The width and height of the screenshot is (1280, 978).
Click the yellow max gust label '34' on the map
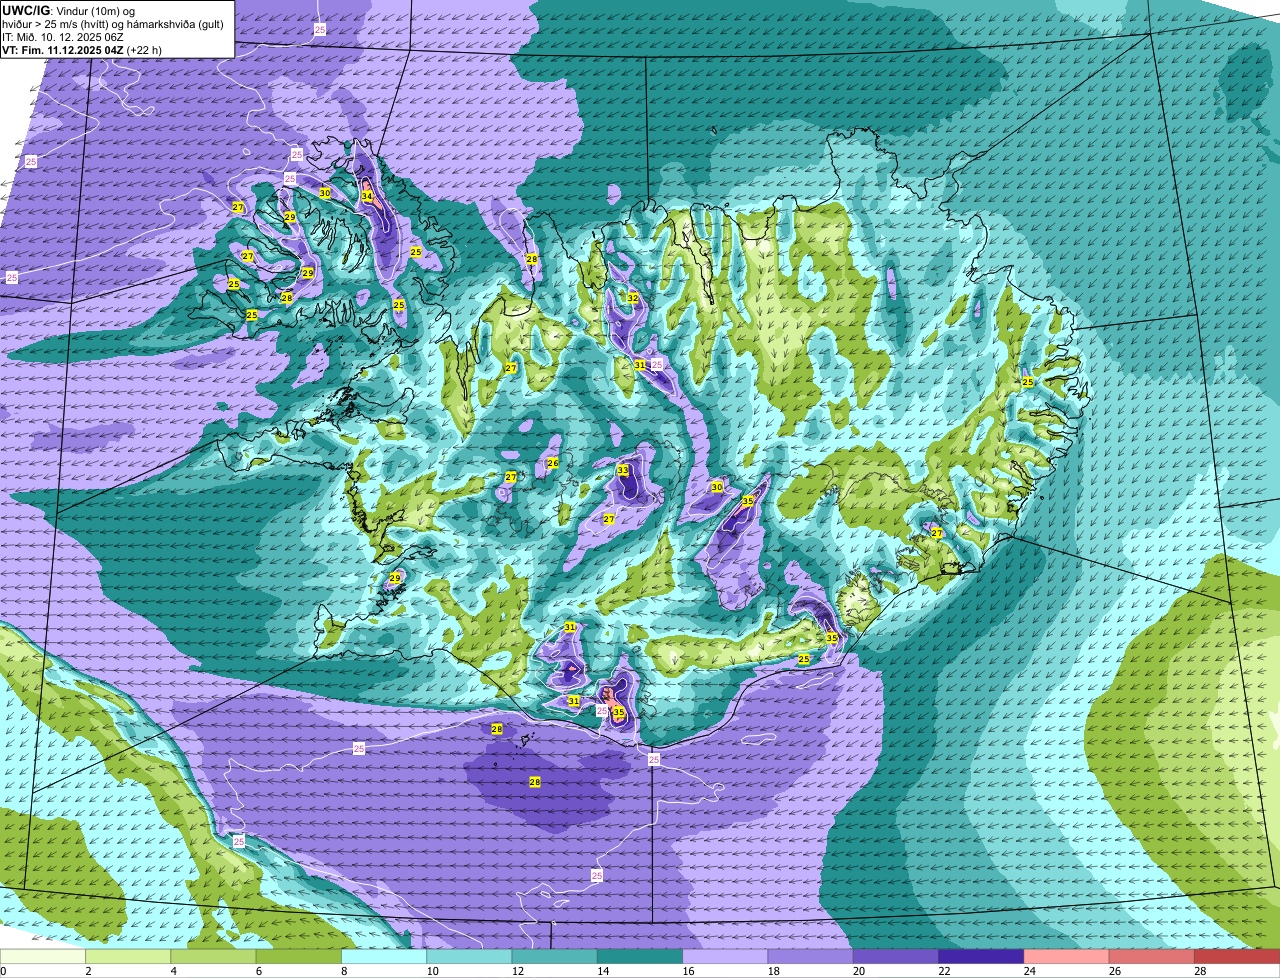pos(367,197)
